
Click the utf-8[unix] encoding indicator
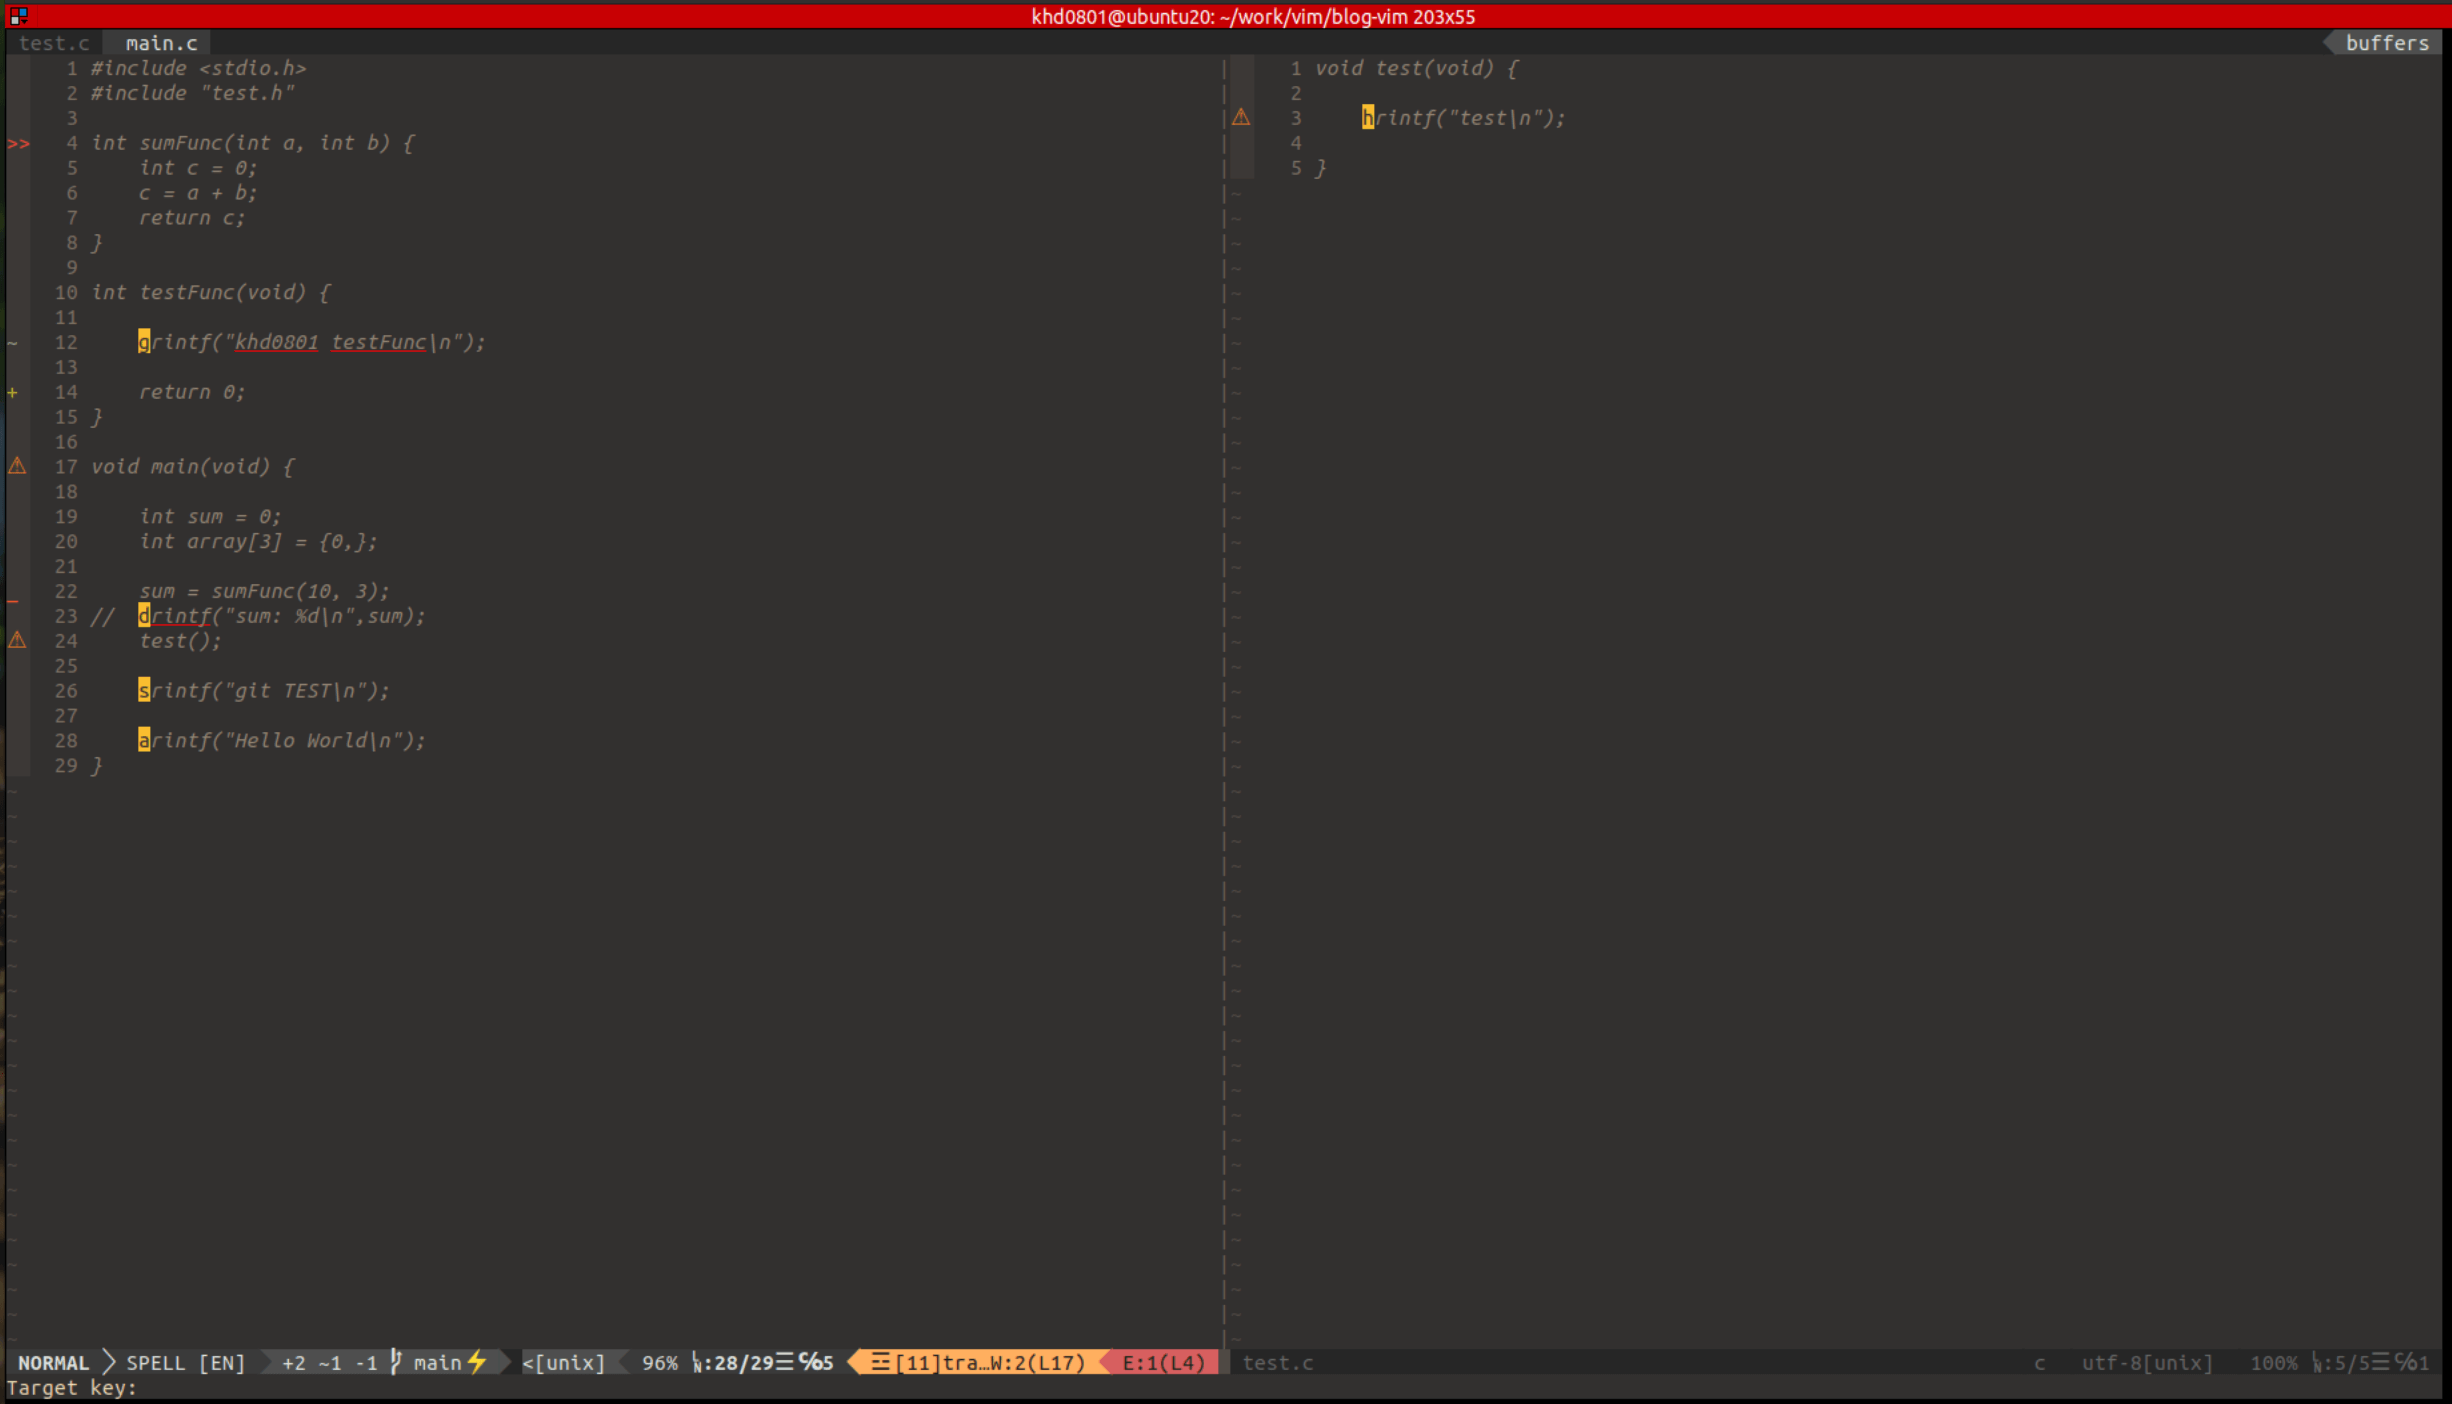[x=2146, y=1363]
